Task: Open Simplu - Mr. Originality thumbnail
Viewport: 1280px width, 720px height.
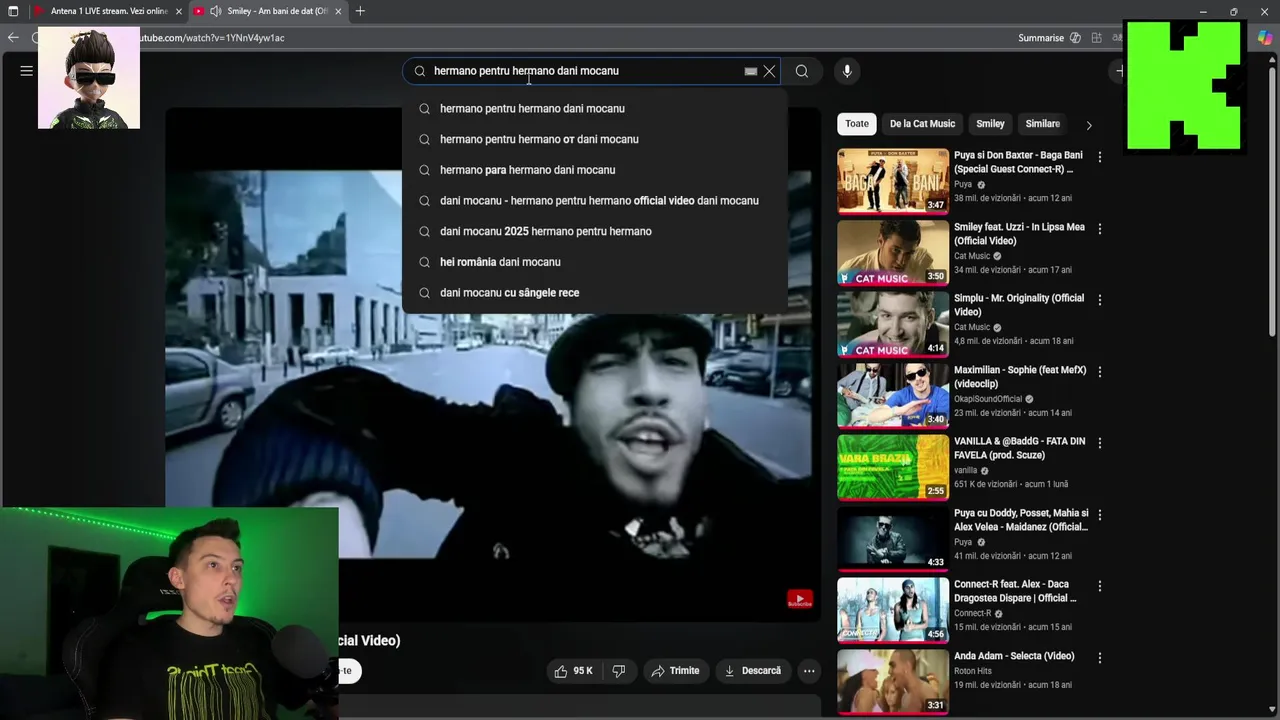Action: [x=893, y=324]
